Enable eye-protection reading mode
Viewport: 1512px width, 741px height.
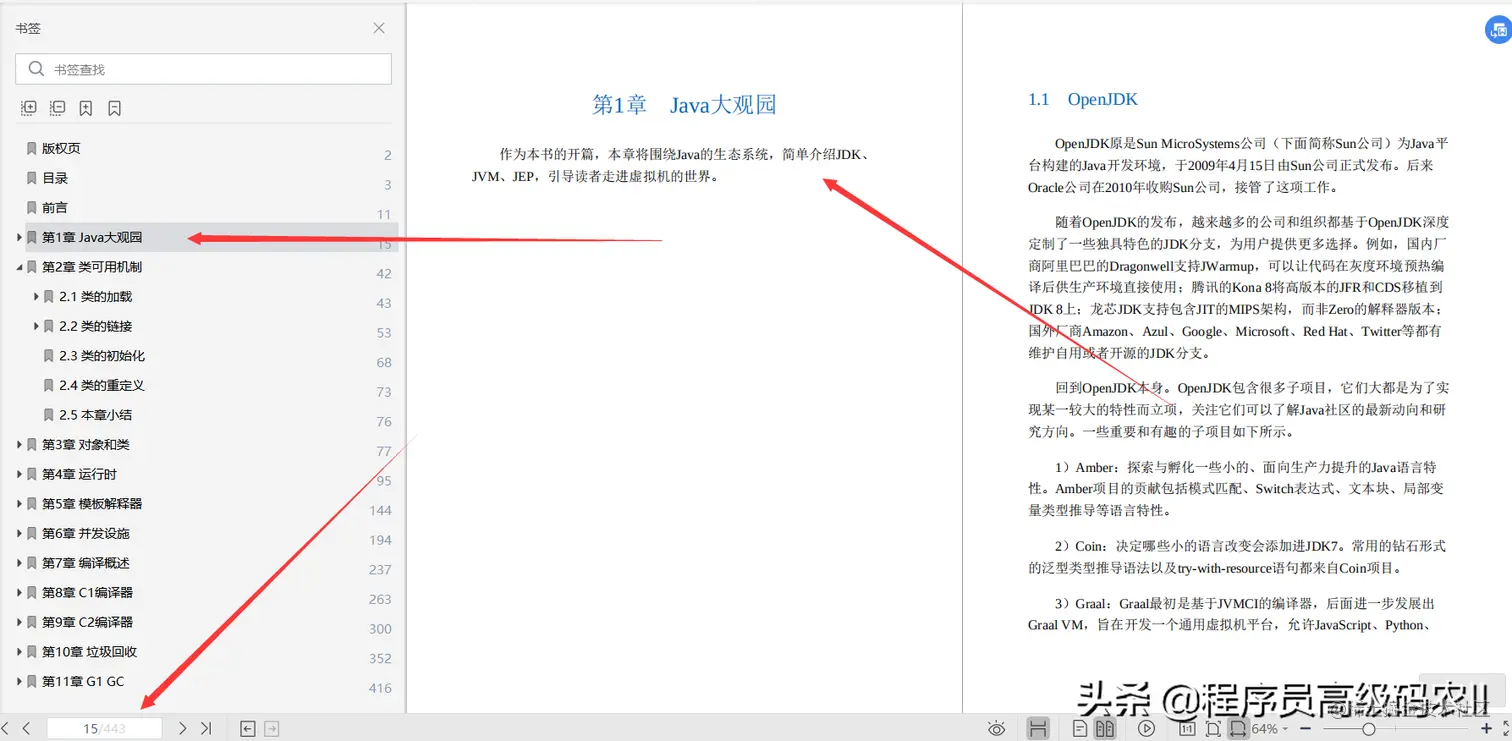click(996, 728)
